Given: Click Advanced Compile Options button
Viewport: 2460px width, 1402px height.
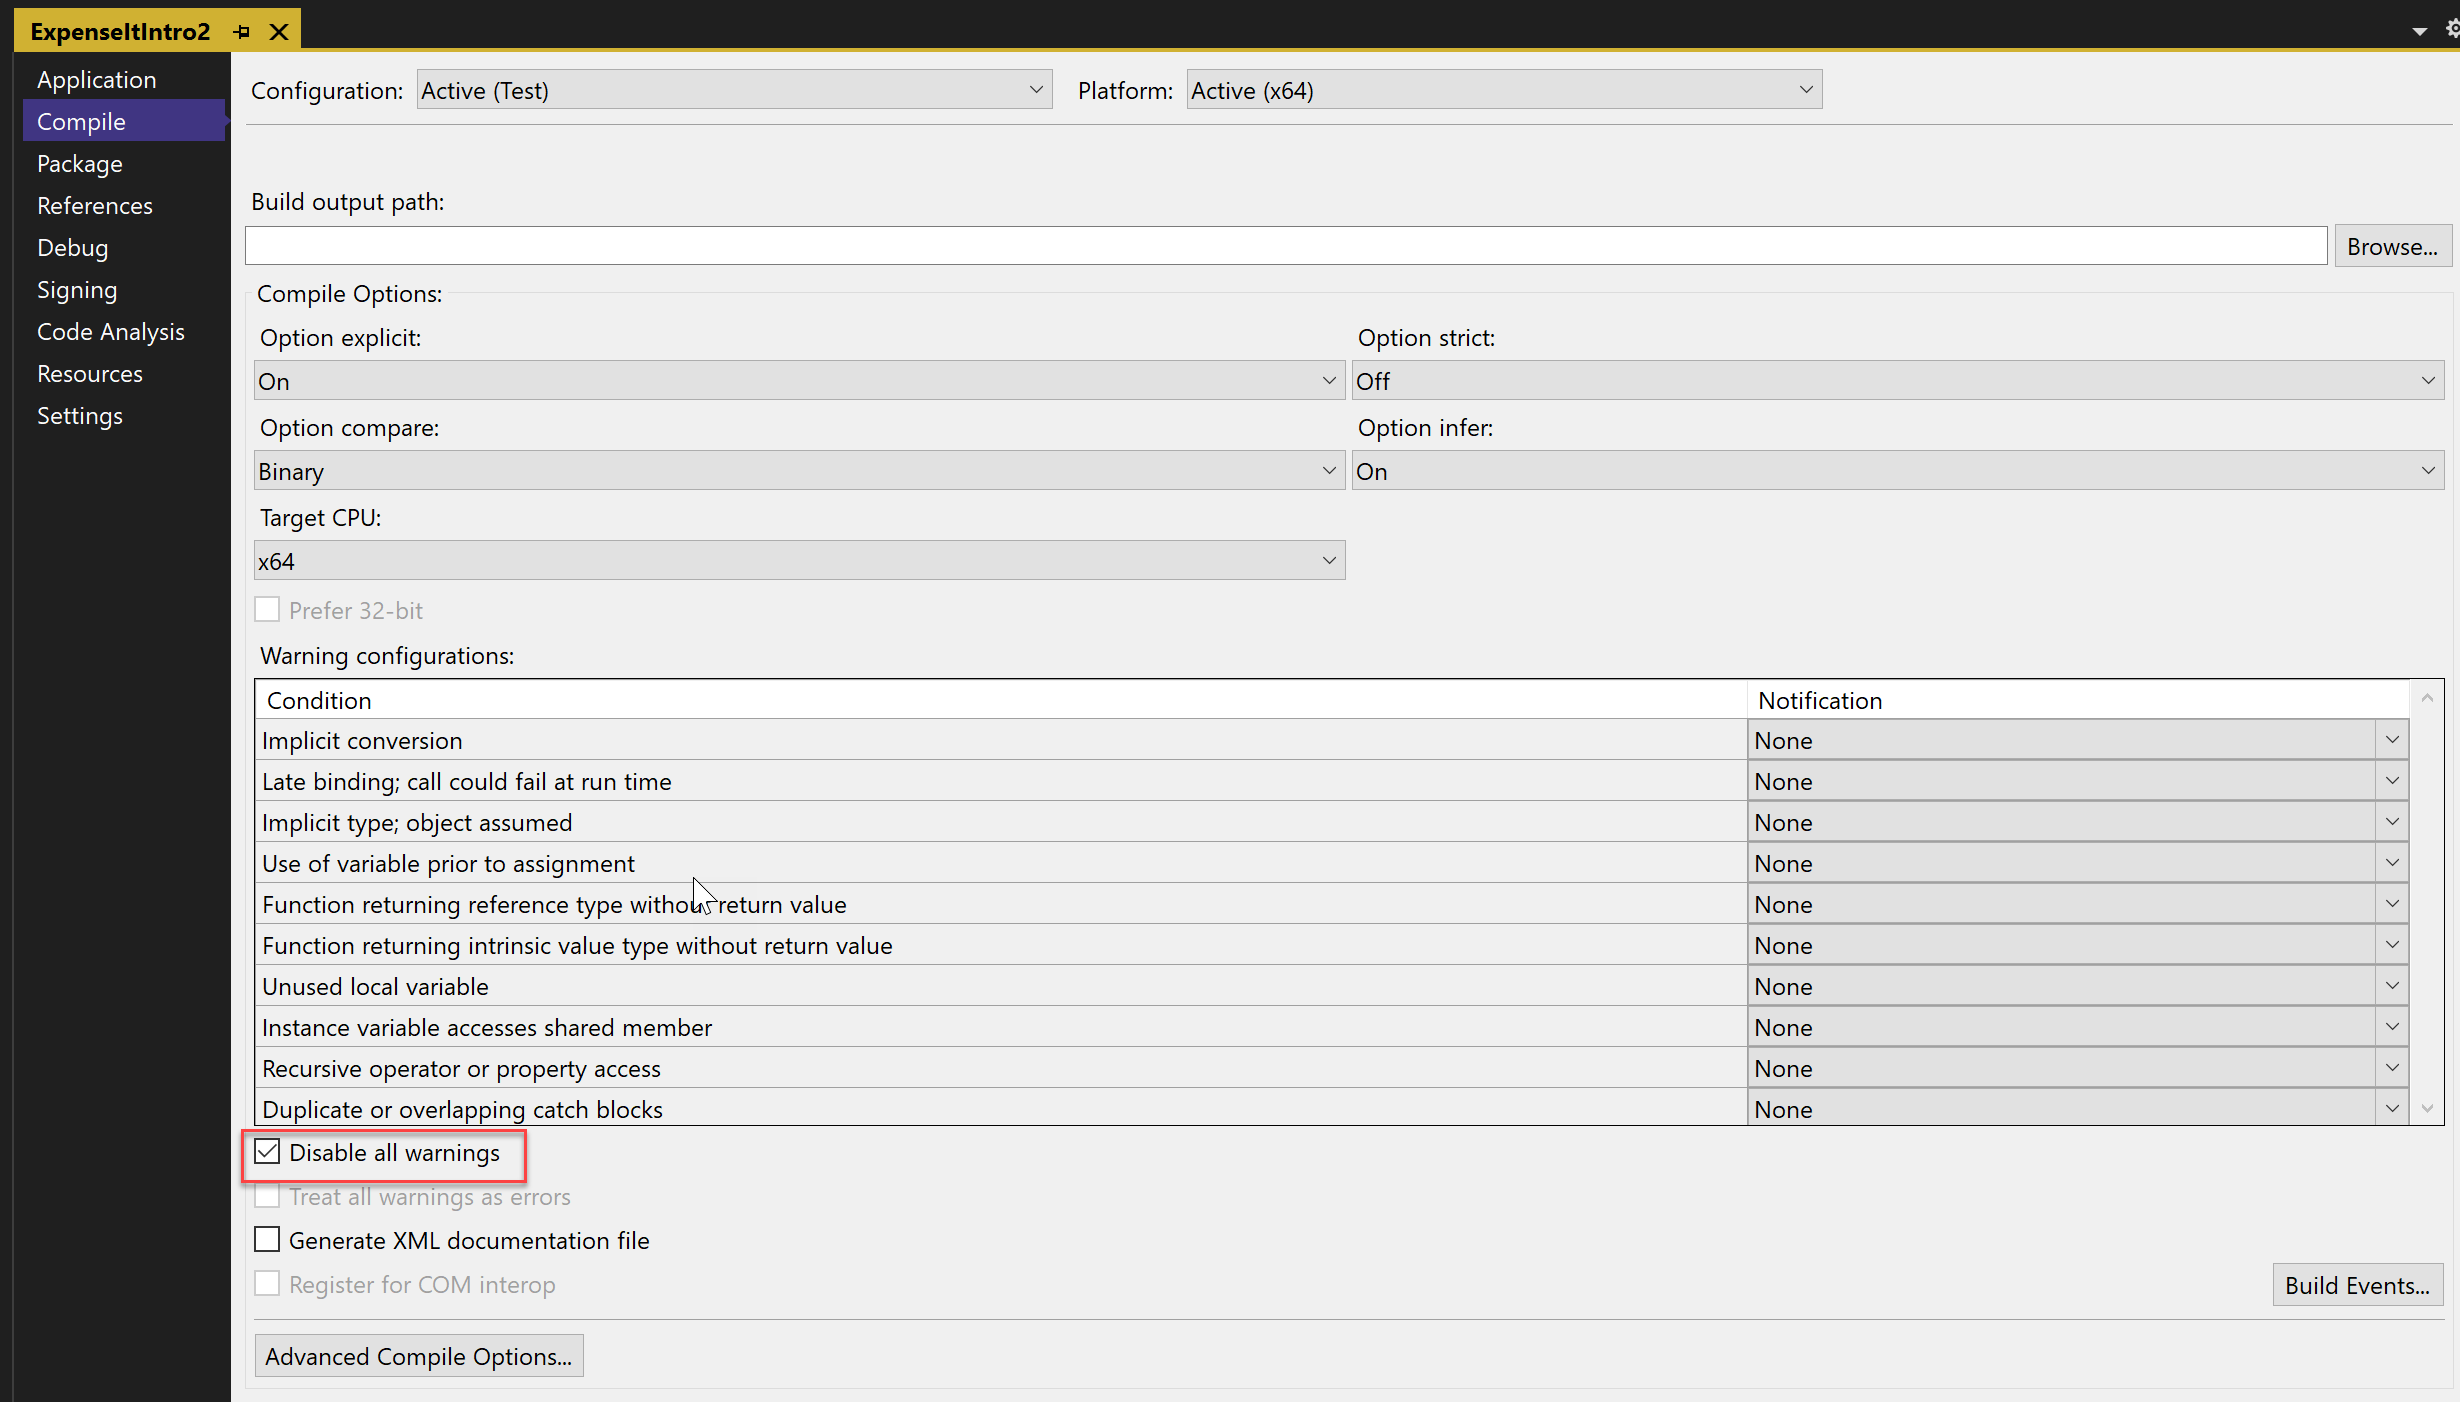Looking at the screenshot, I should pyautogui.click(x=417, y=1355).
